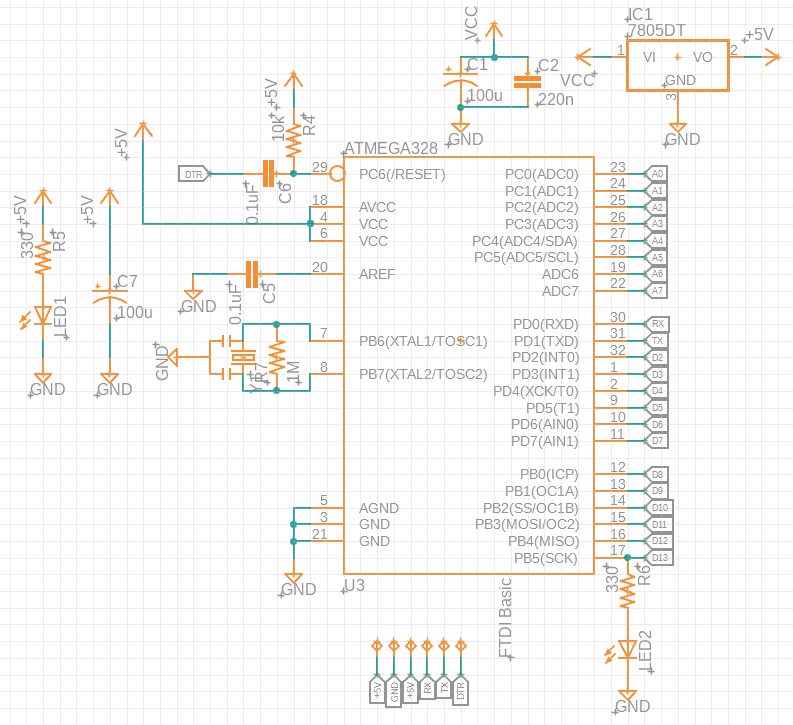Click the A0 net label
Image resolution: width=793 pixels, height=725 pixels.
tap(657, 174)
